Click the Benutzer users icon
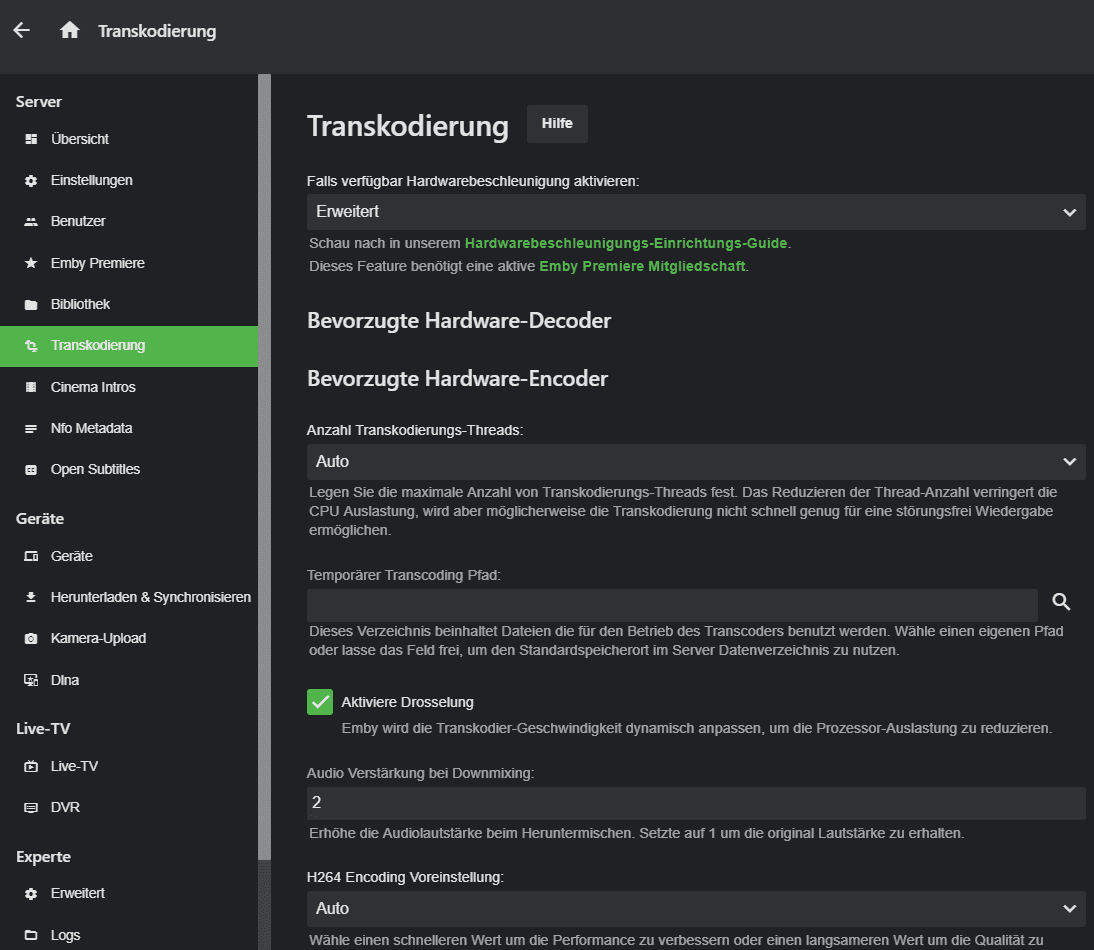1094x950 pixels. coord(31,221)
